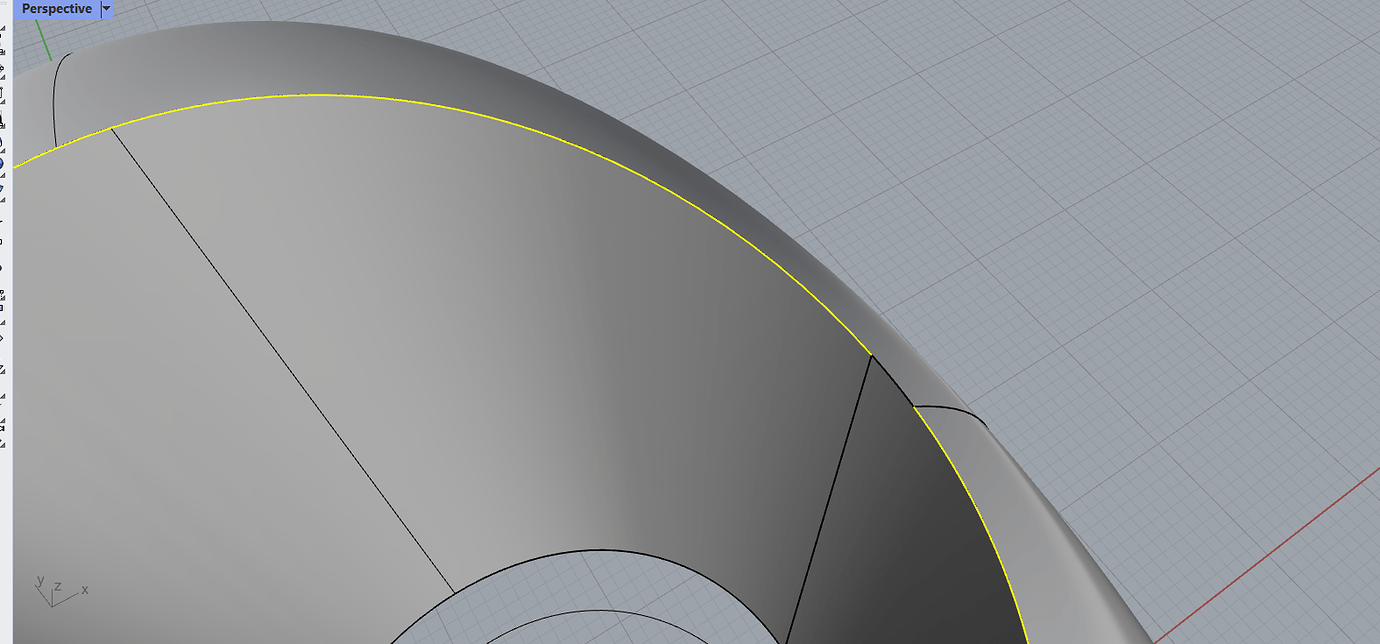The image size is (1380, 644).
Task: Expand the Perspective viewport dropdown arrow
Action: (106, 8)
